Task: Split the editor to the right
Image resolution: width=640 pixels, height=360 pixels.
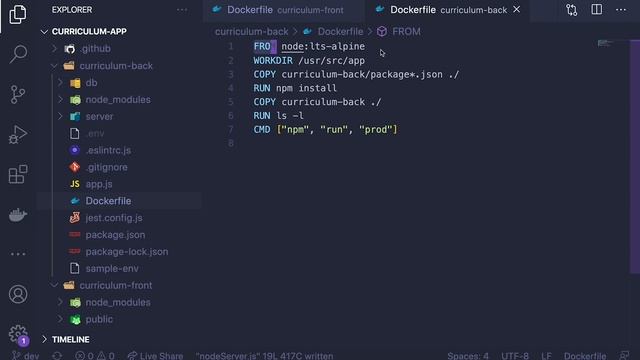Action: 596,10
